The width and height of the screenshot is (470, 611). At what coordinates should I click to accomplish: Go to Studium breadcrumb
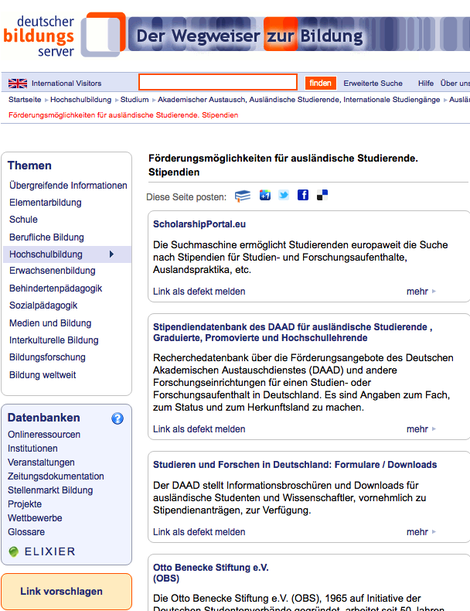tap(134, 99)
